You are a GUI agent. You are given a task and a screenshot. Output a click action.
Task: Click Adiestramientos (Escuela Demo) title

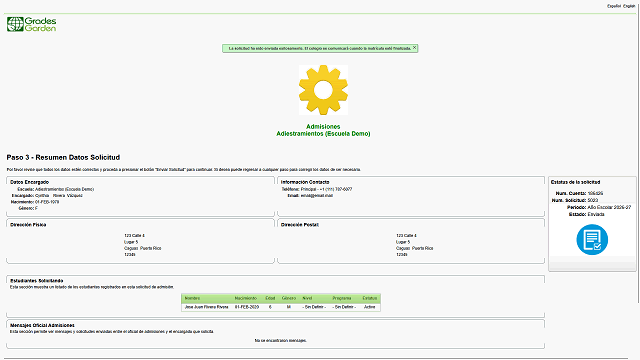[x=323, y=133]
